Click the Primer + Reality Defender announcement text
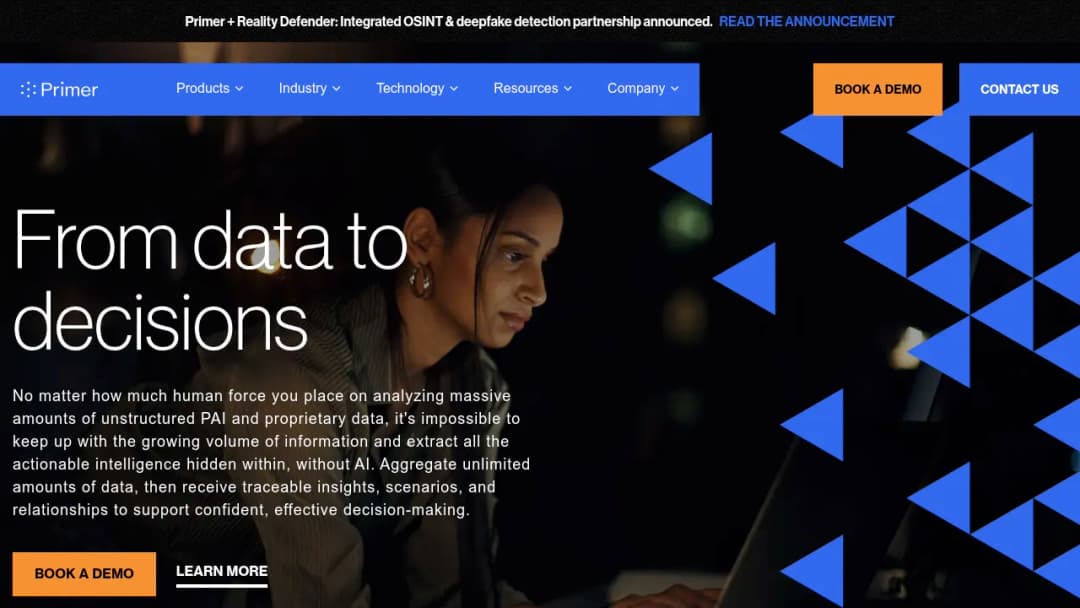 pos(448,21)
